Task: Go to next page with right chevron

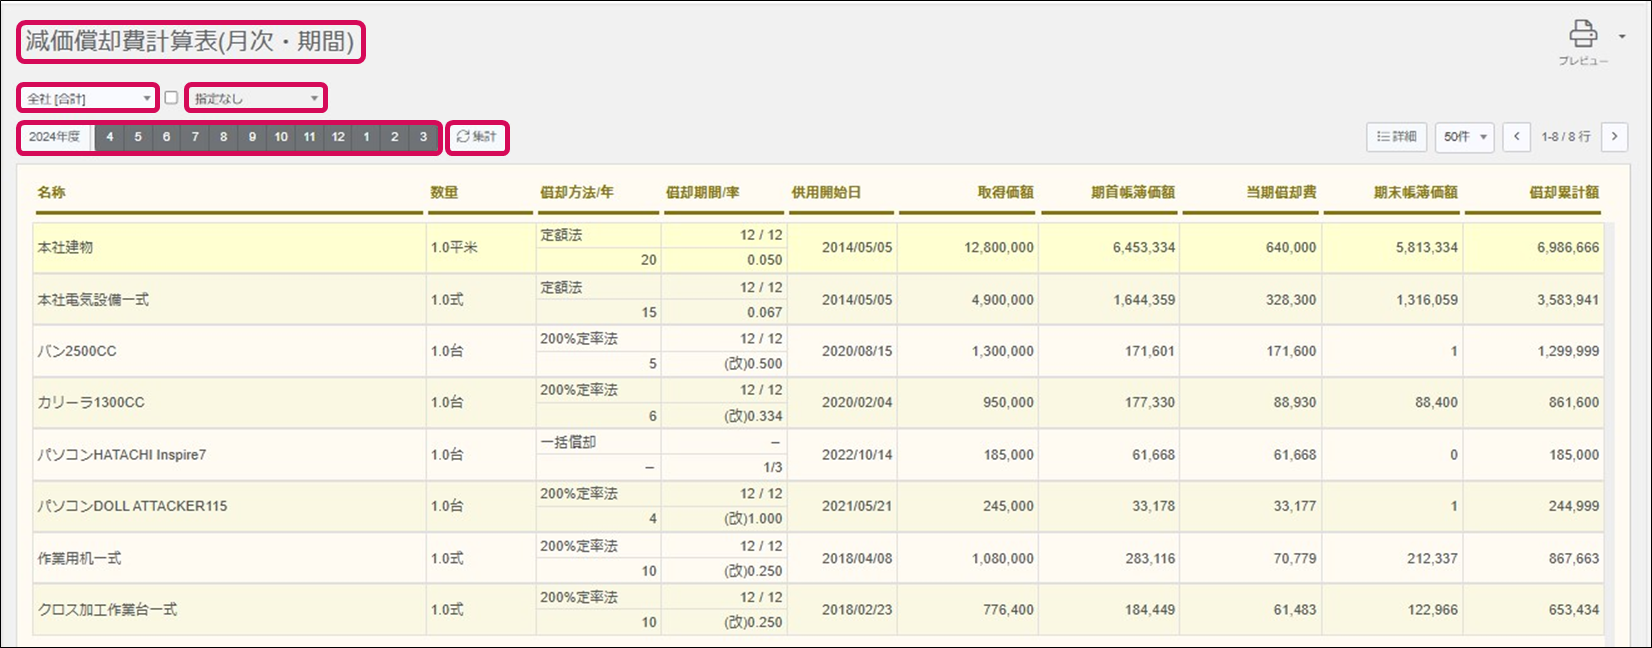Action: pyautogui.click(x=1614, y=137)
